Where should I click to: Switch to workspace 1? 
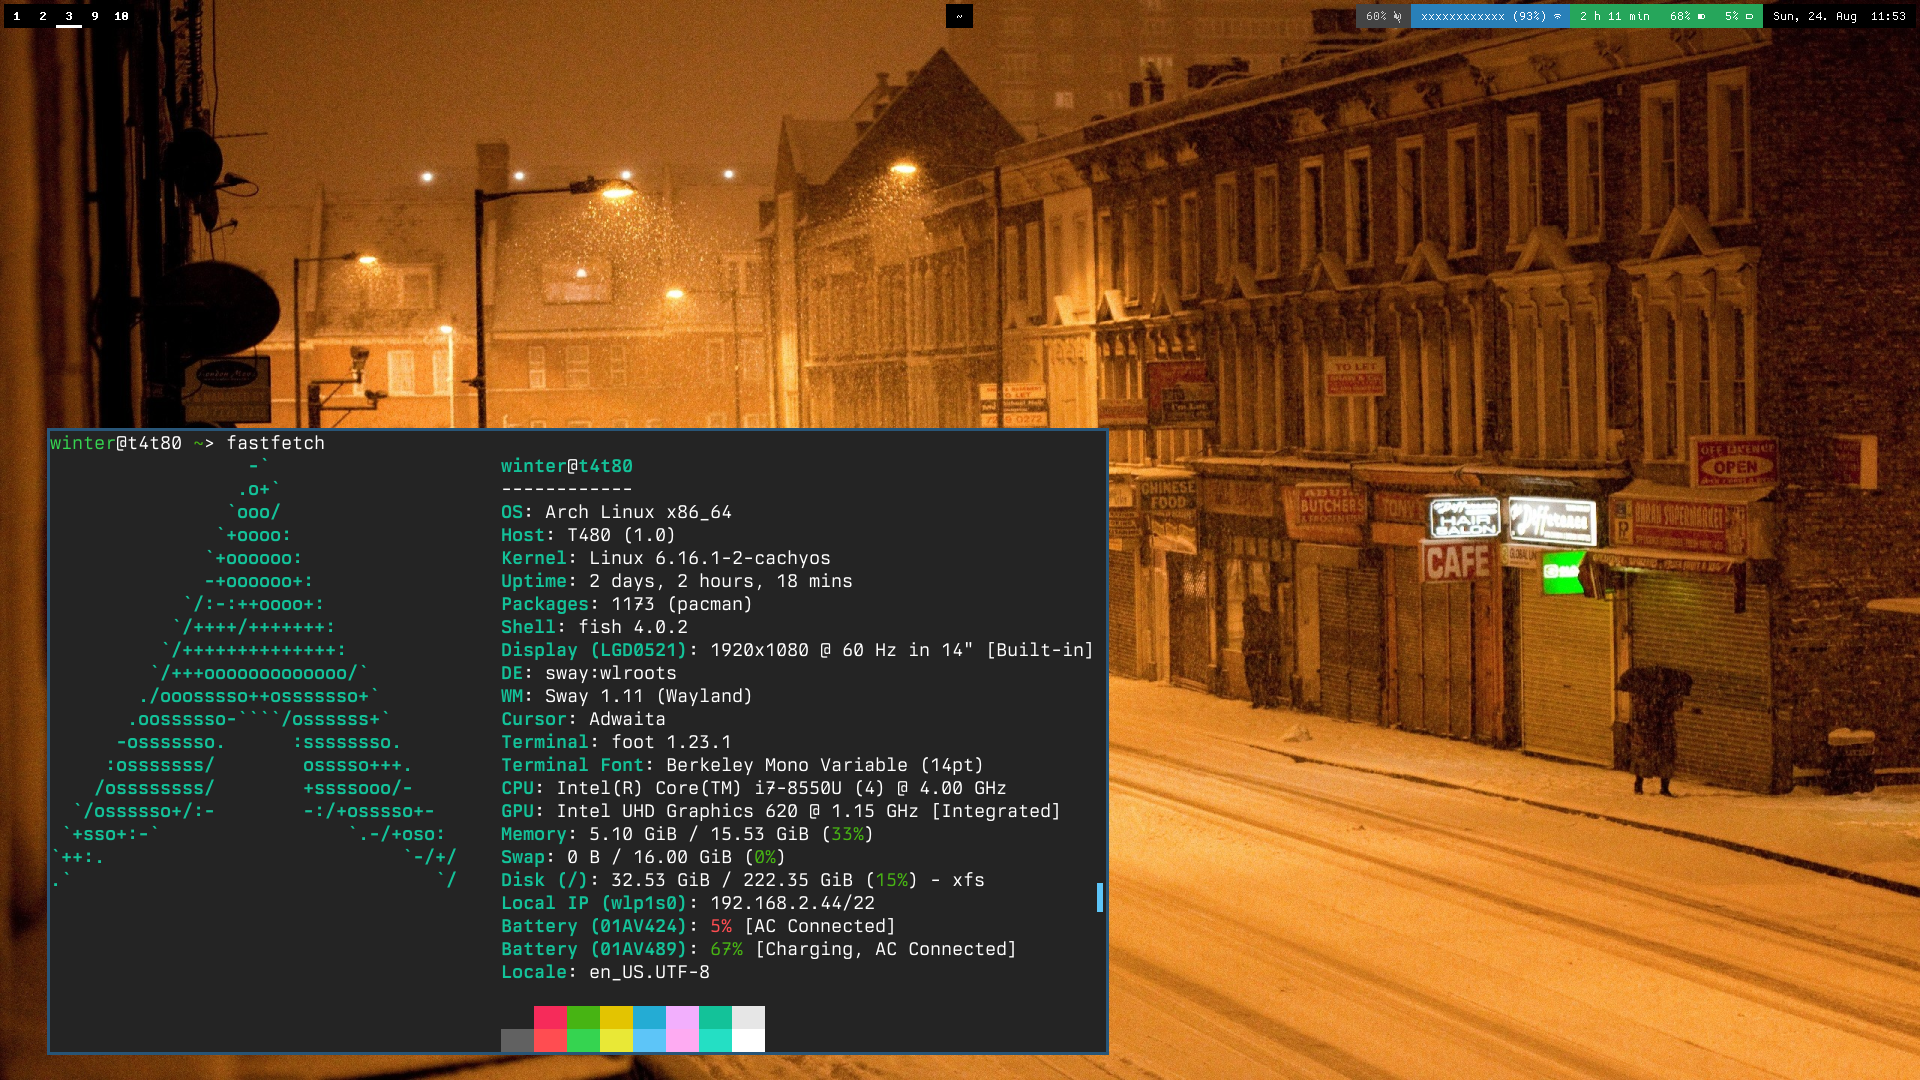click(x=17, y=16)
